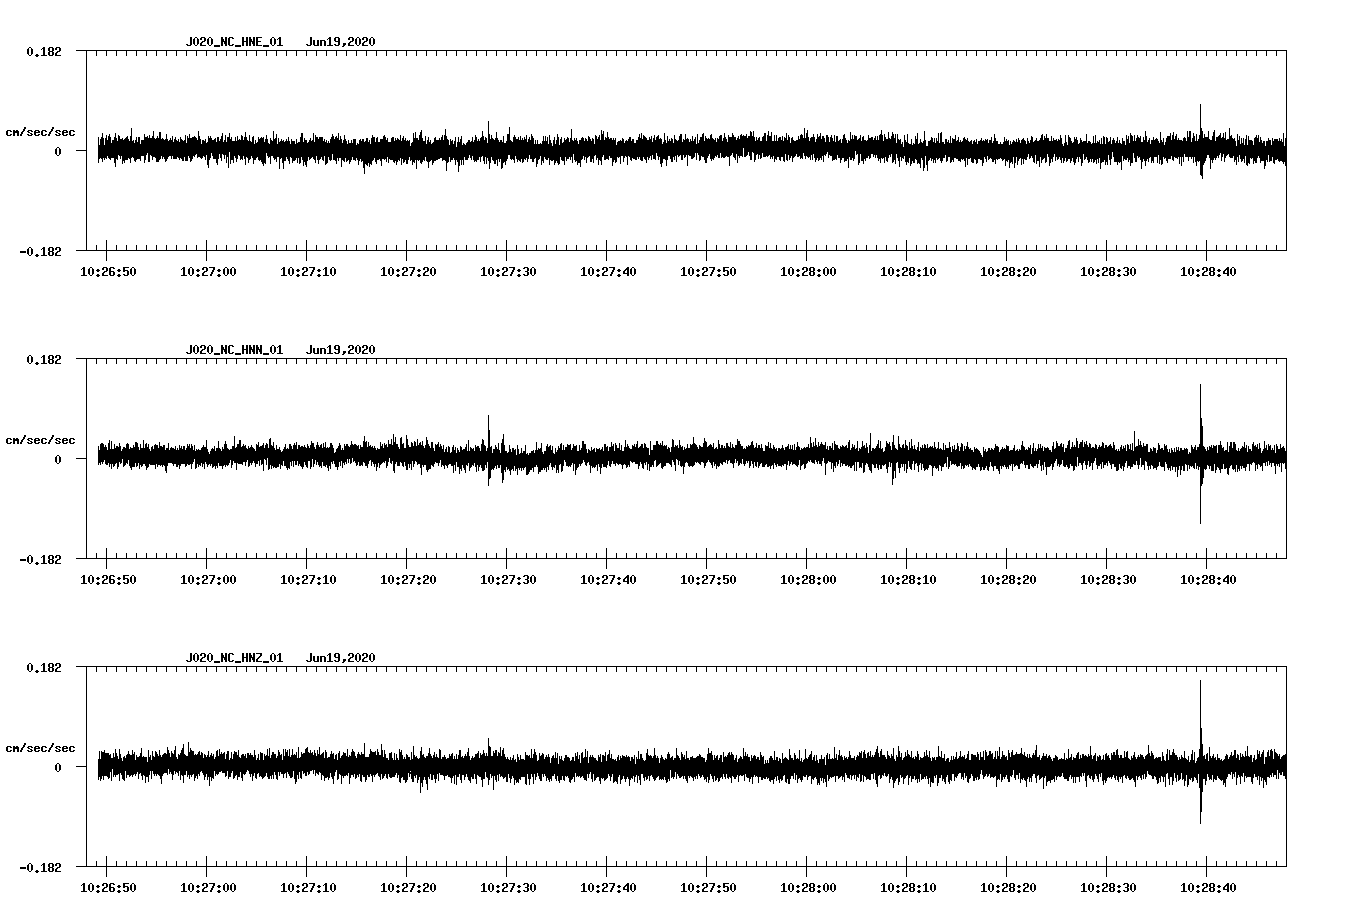Choose time 10:28:30 on the HNZ axis

click(x=1108, y=888)
